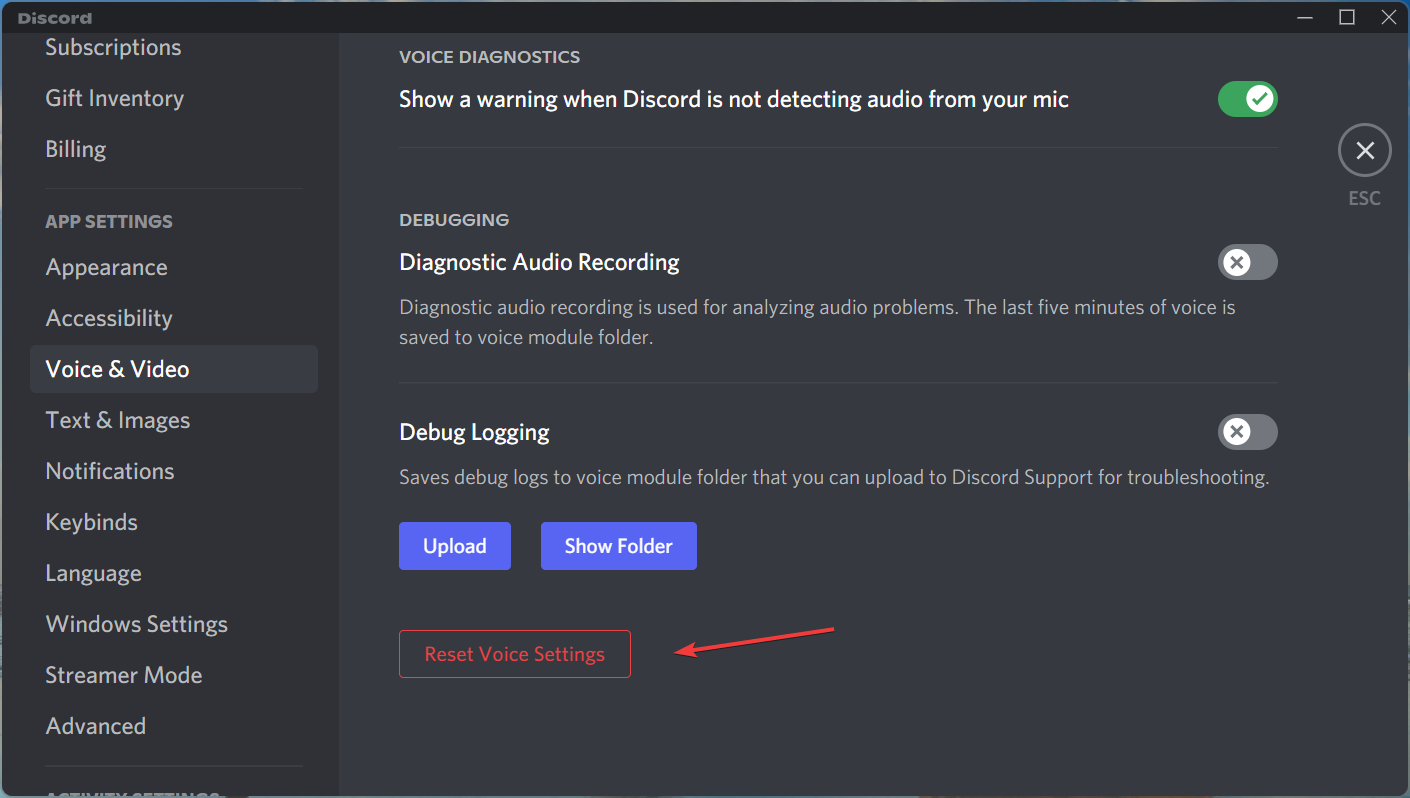Open Language settings
Viewport: 1410px width, 798px height.
click(x=93, y=572)
